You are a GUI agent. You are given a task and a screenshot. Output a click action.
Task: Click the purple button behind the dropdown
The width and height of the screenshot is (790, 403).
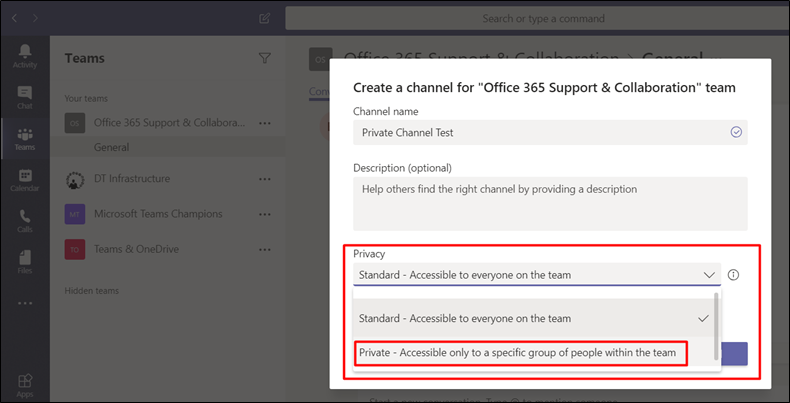click(x=735, y=354)
